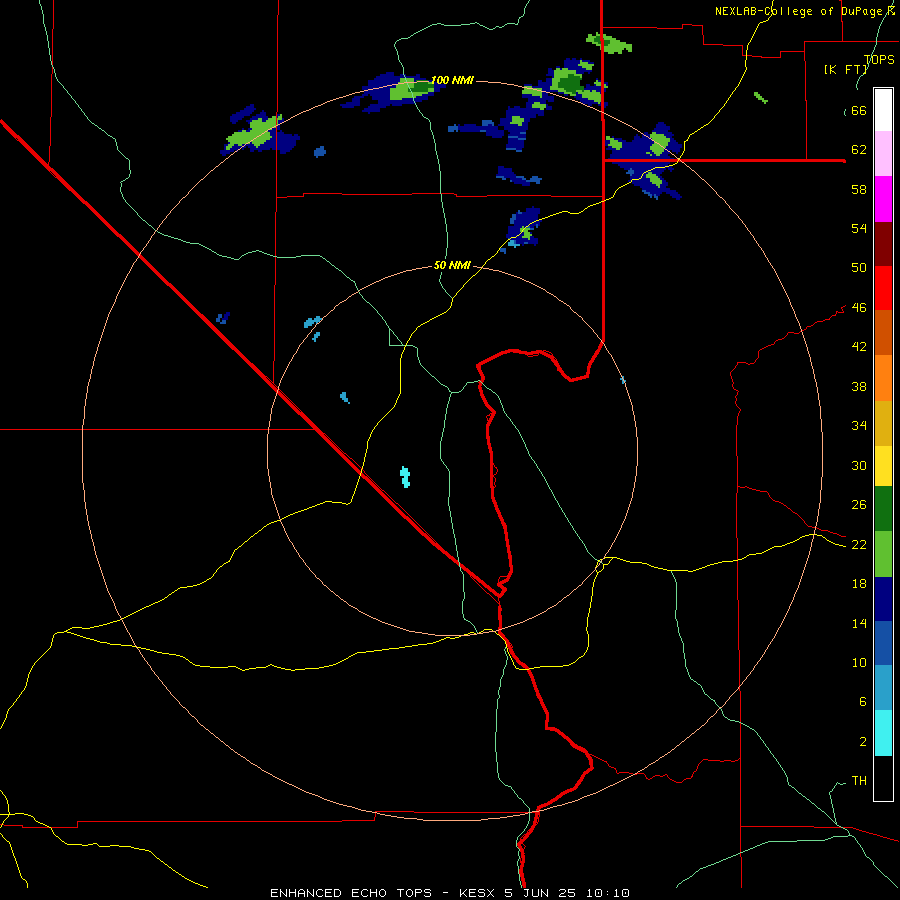Pick the dark red maroon legend swatch
900x900 pixels.
point(883,243)
